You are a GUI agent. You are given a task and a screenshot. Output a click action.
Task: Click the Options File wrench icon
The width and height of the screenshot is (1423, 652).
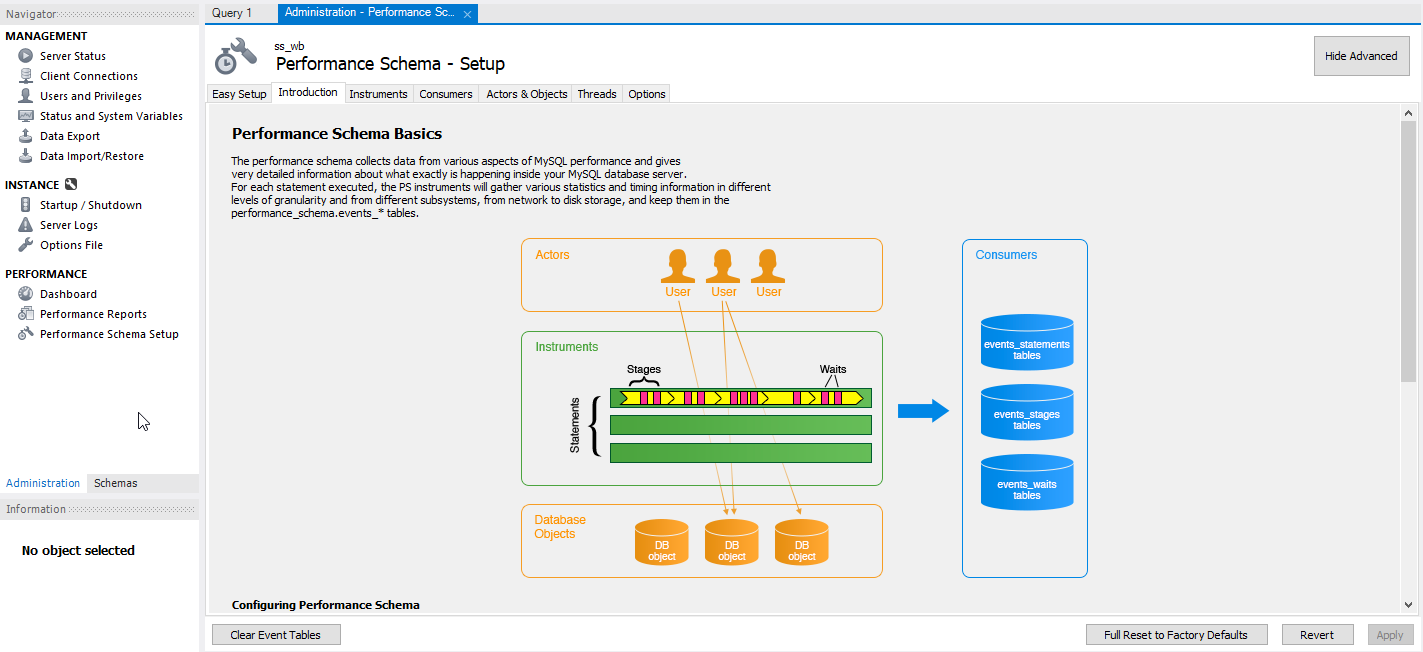click(26, 245)
